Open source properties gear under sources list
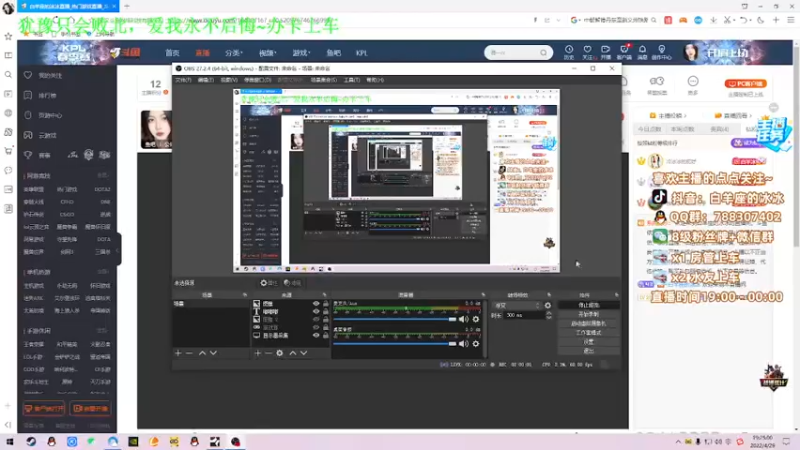800x450 pixels. click(280, 353)
